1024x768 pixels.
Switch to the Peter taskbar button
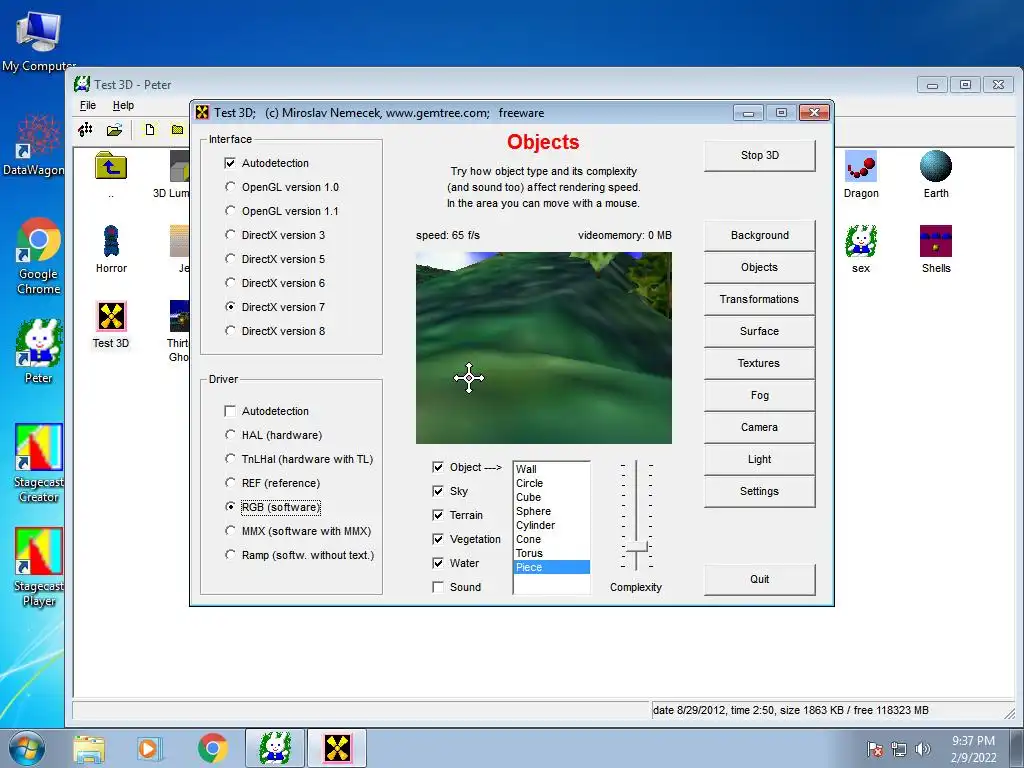point(274,748)
